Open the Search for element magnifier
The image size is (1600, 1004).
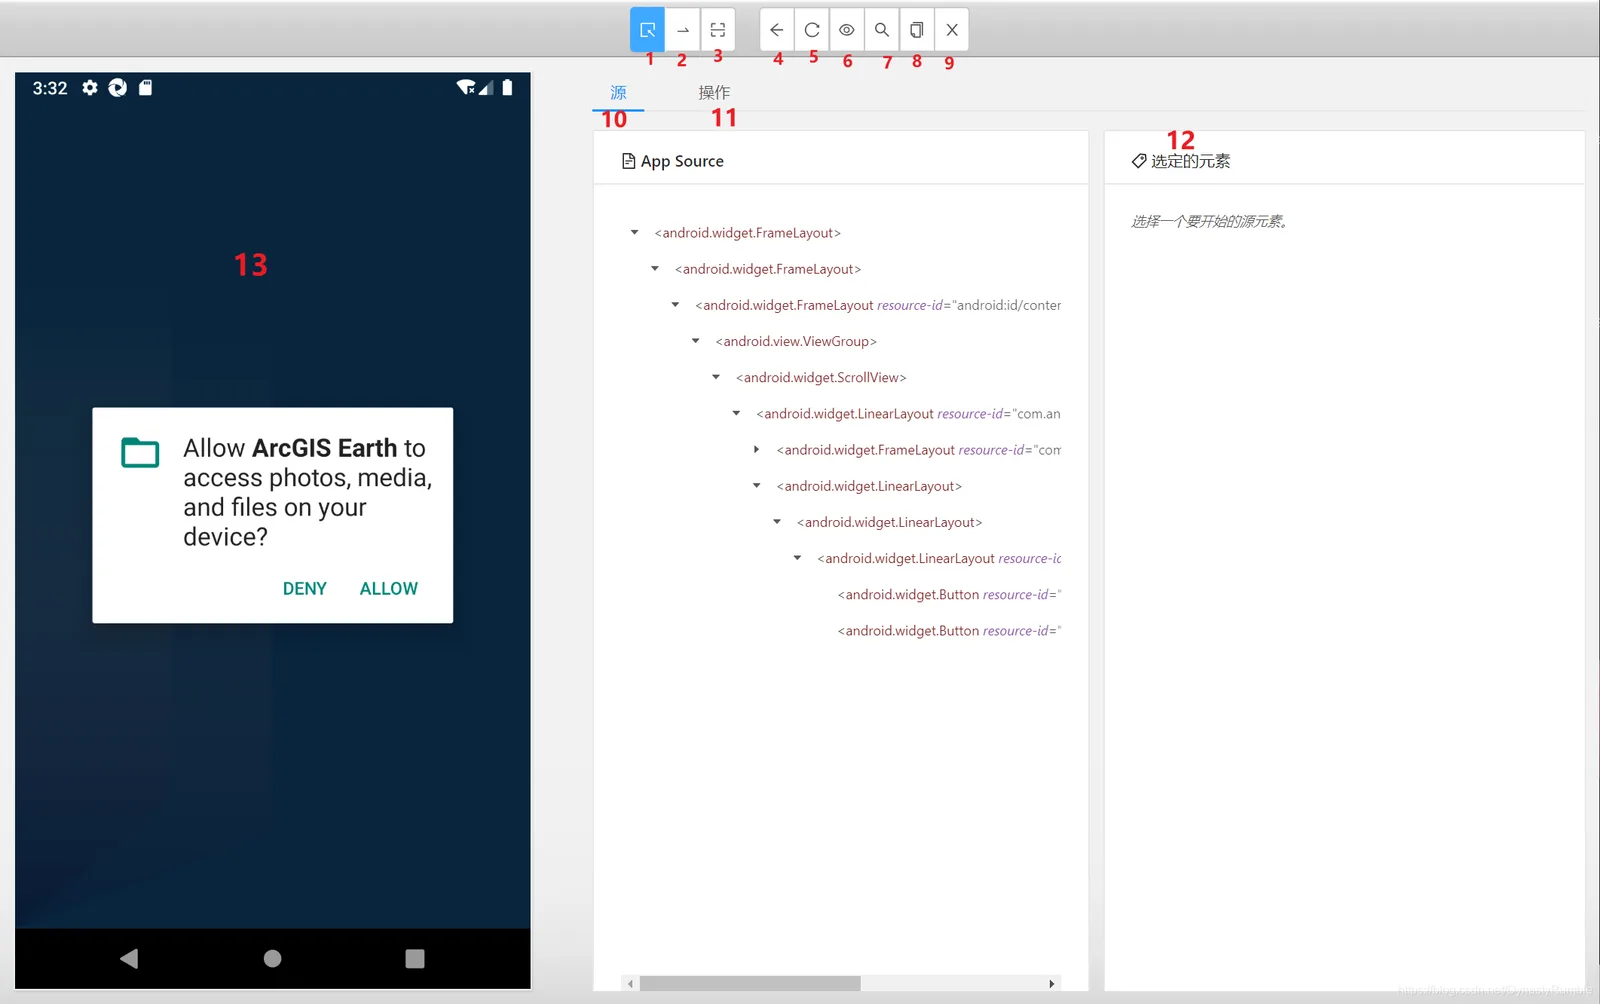[882, 30]
